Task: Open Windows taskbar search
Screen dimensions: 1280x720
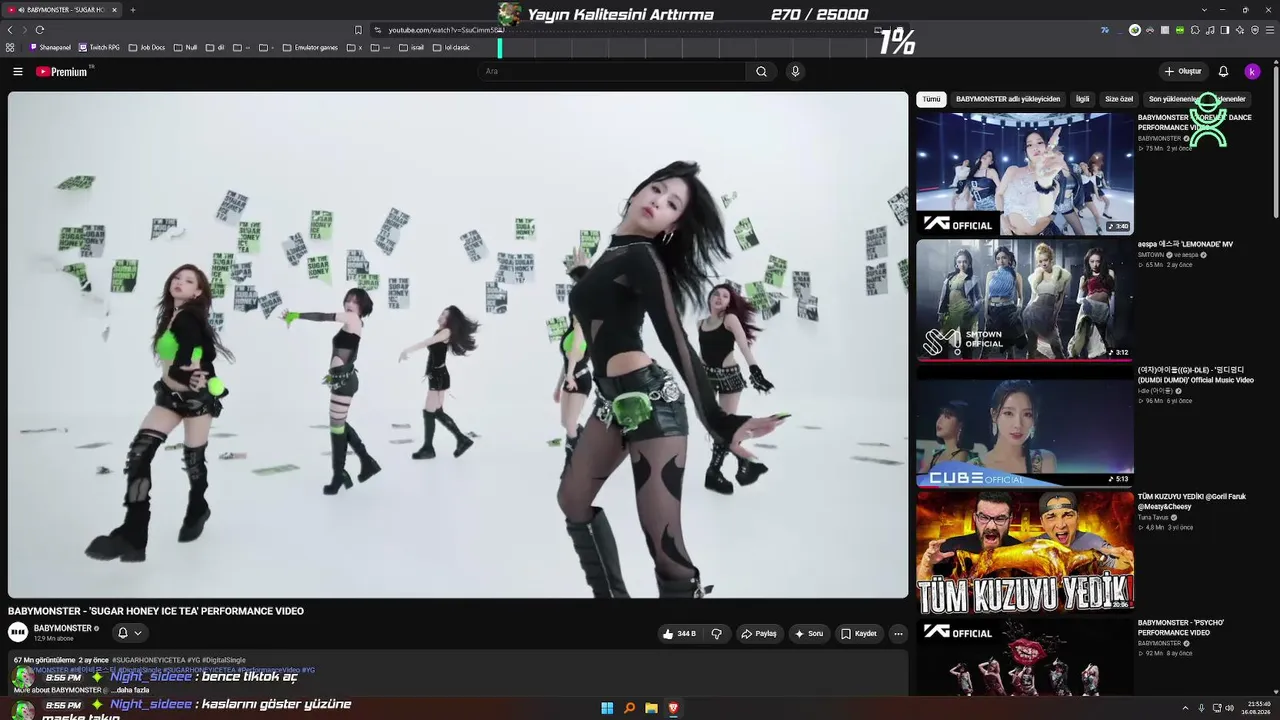Action: [629, 708]
